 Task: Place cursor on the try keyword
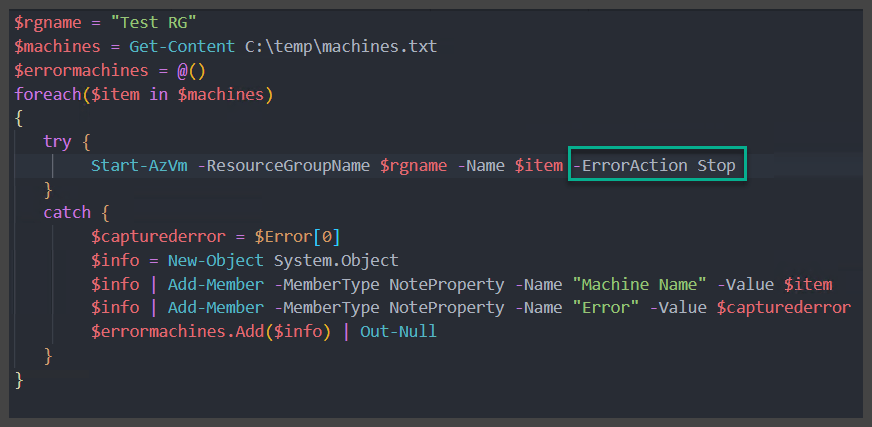coord(57,141)
